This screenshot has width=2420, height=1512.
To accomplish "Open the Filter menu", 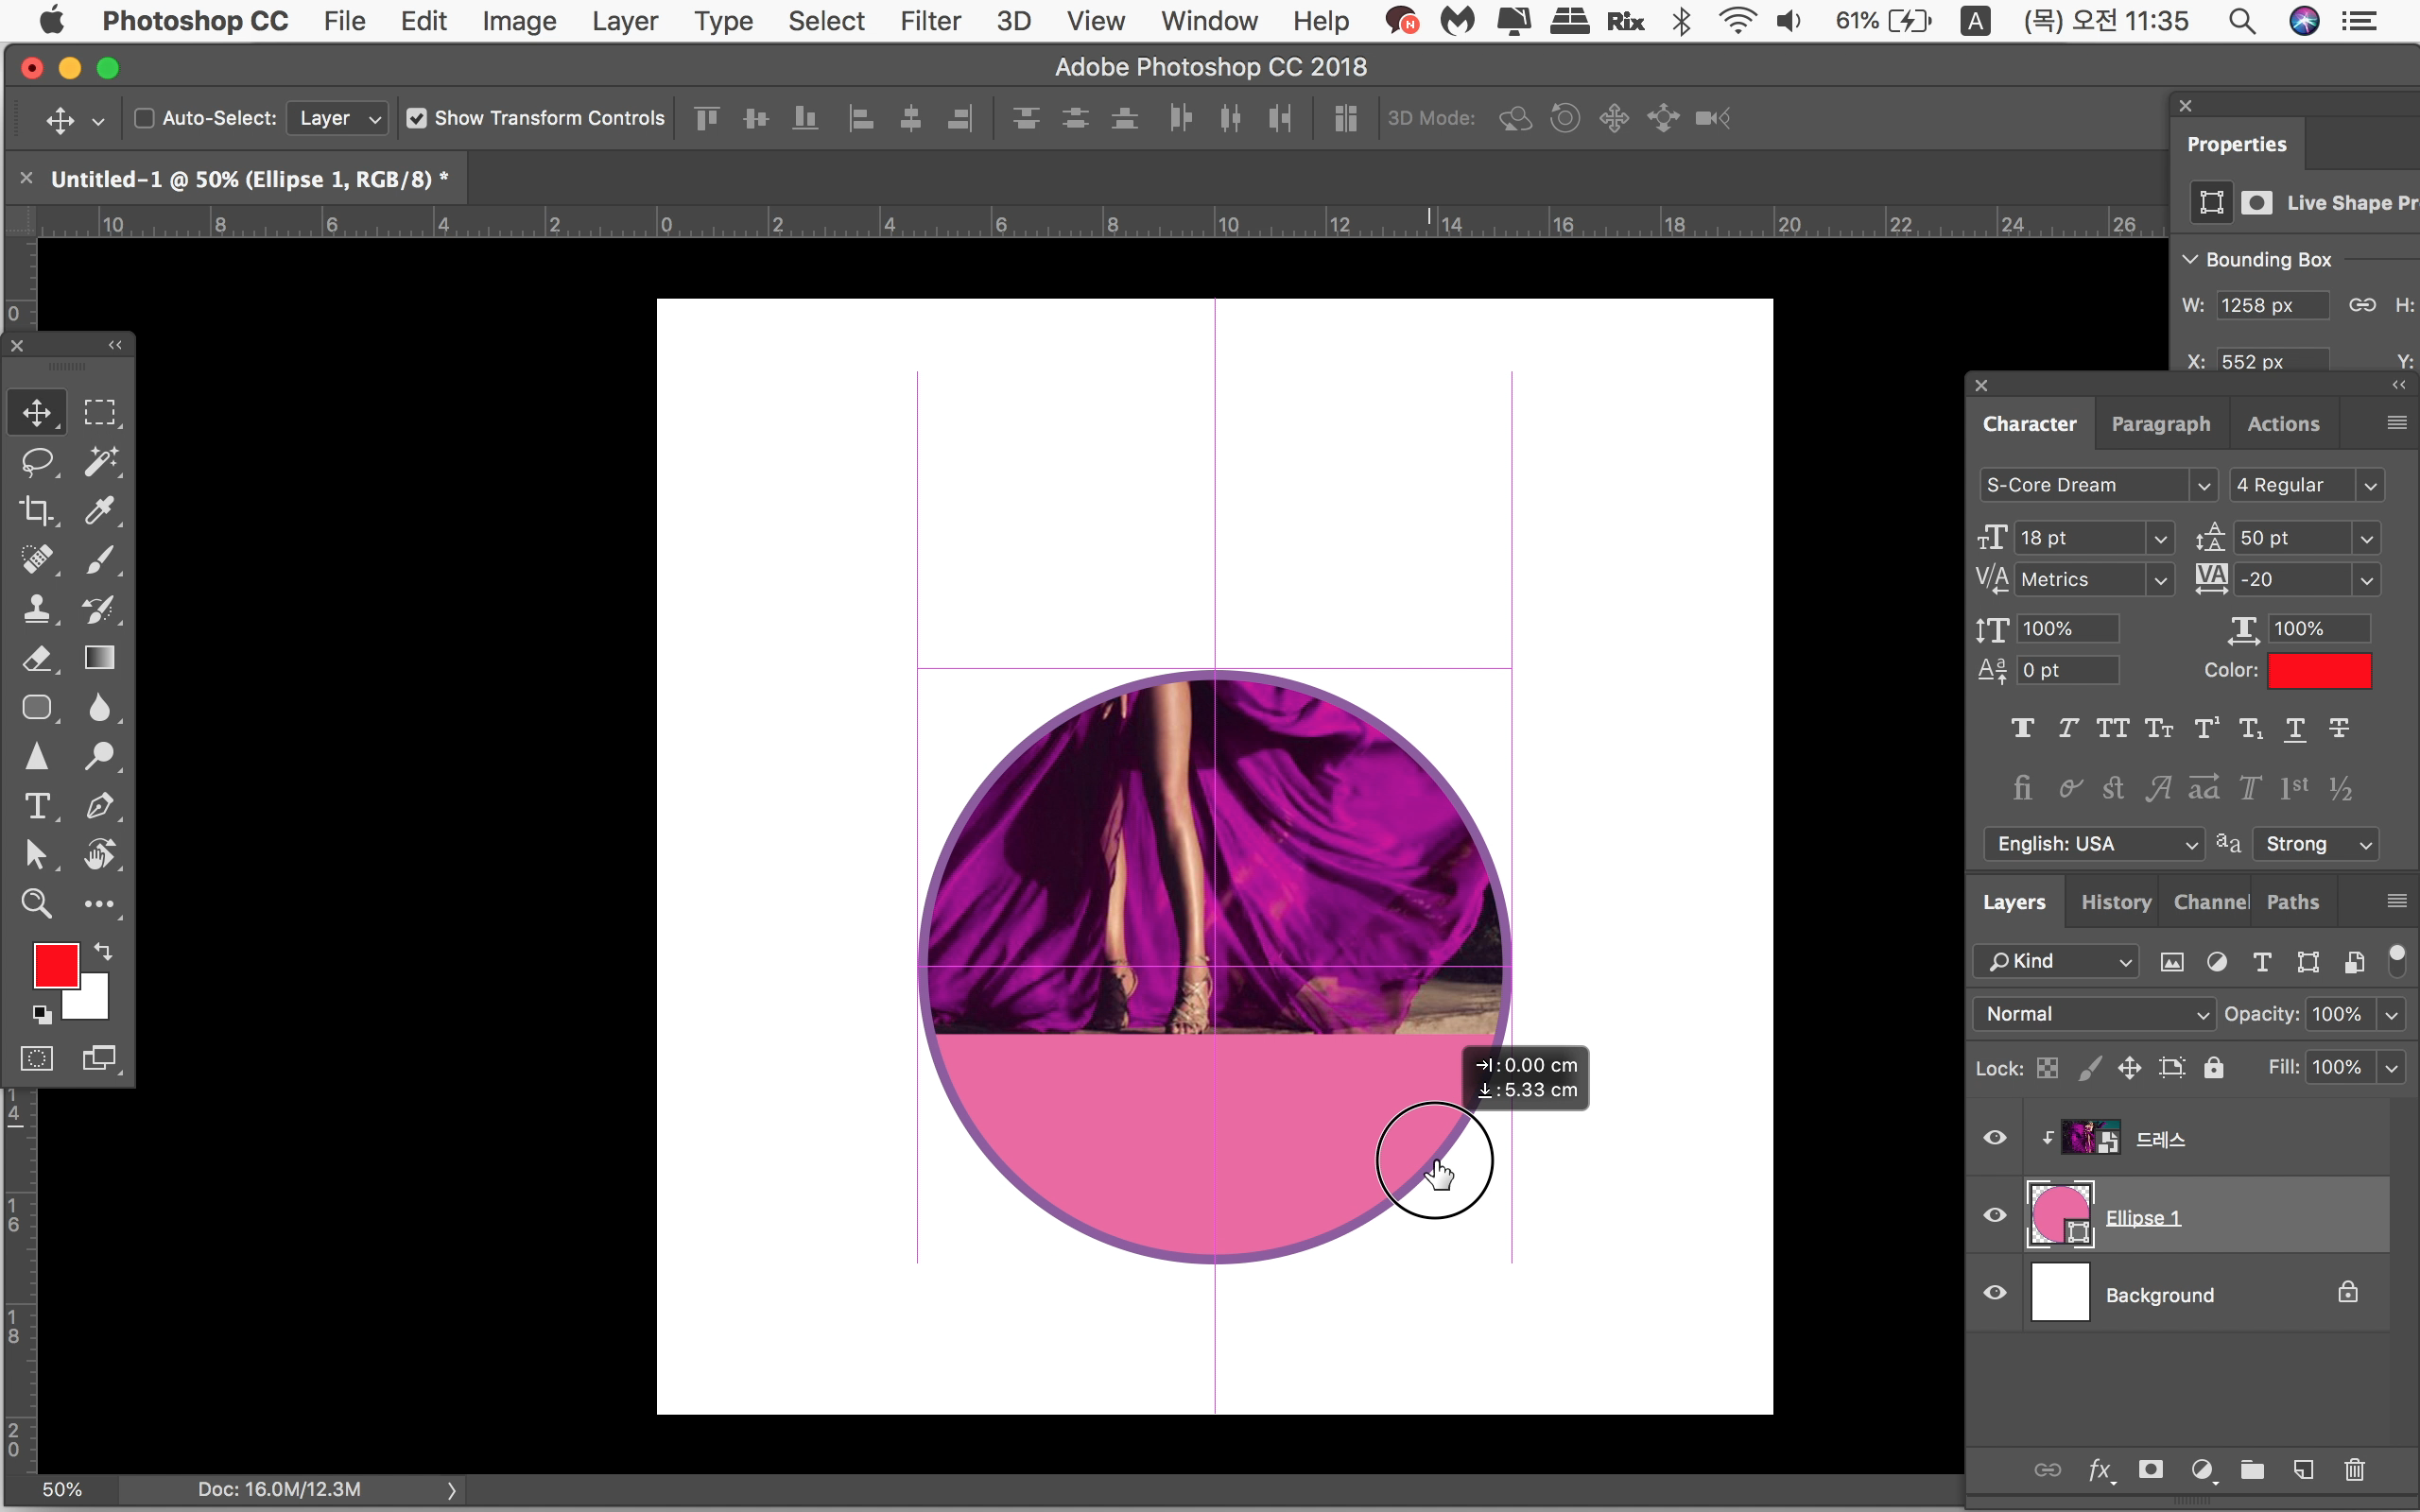I will [x=929, y=21].
